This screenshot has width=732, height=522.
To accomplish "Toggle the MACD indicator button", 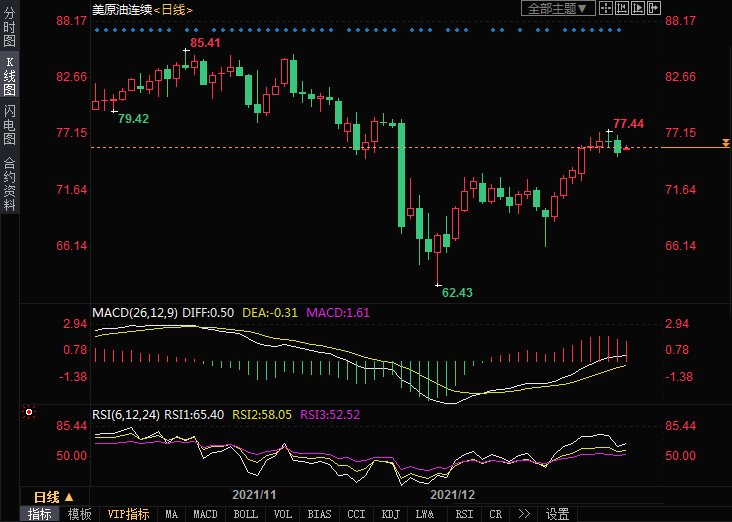I will (205, 514).
